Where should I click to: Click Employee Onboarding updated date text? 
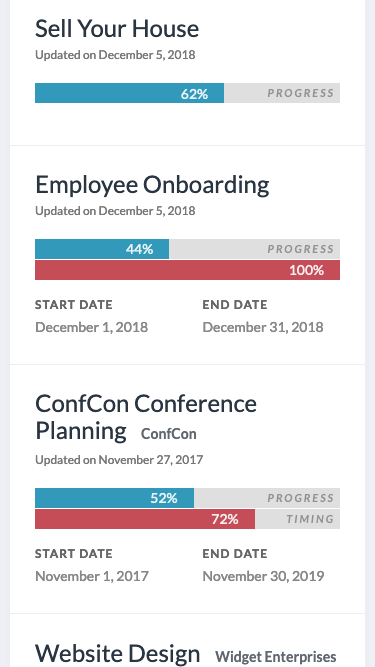tap(115, 211)
